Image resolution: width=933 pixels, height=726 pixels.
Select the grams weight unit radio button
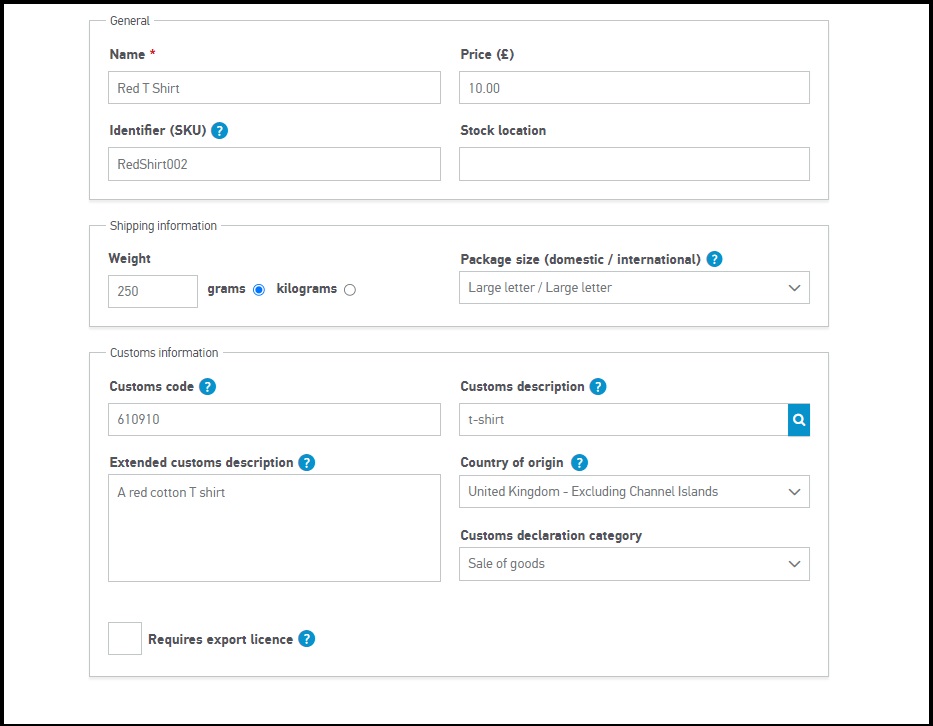coord(259,290)
